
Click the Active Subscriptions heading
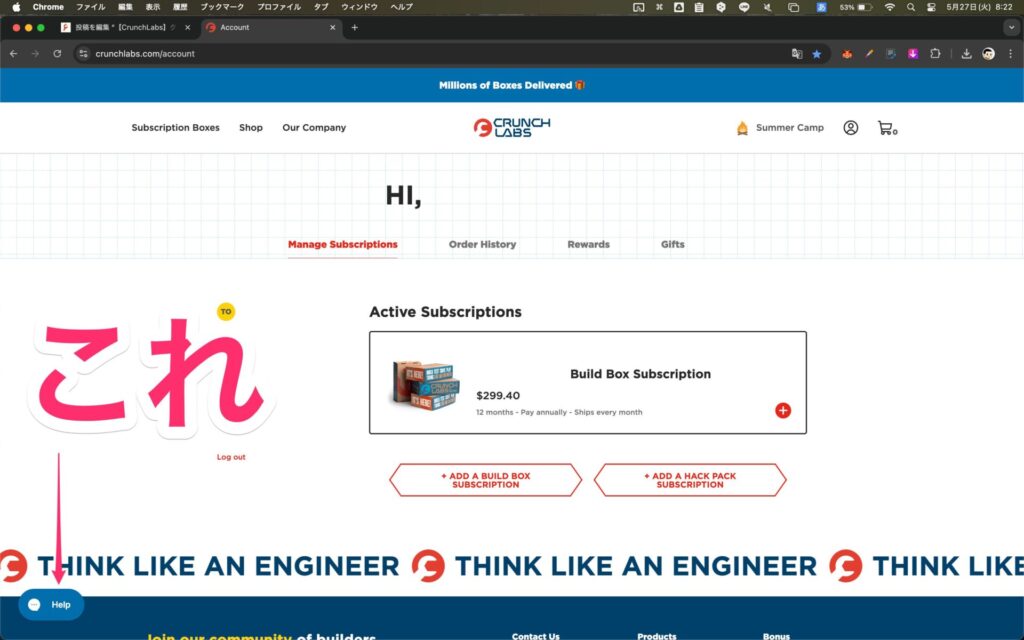point(445,312)
